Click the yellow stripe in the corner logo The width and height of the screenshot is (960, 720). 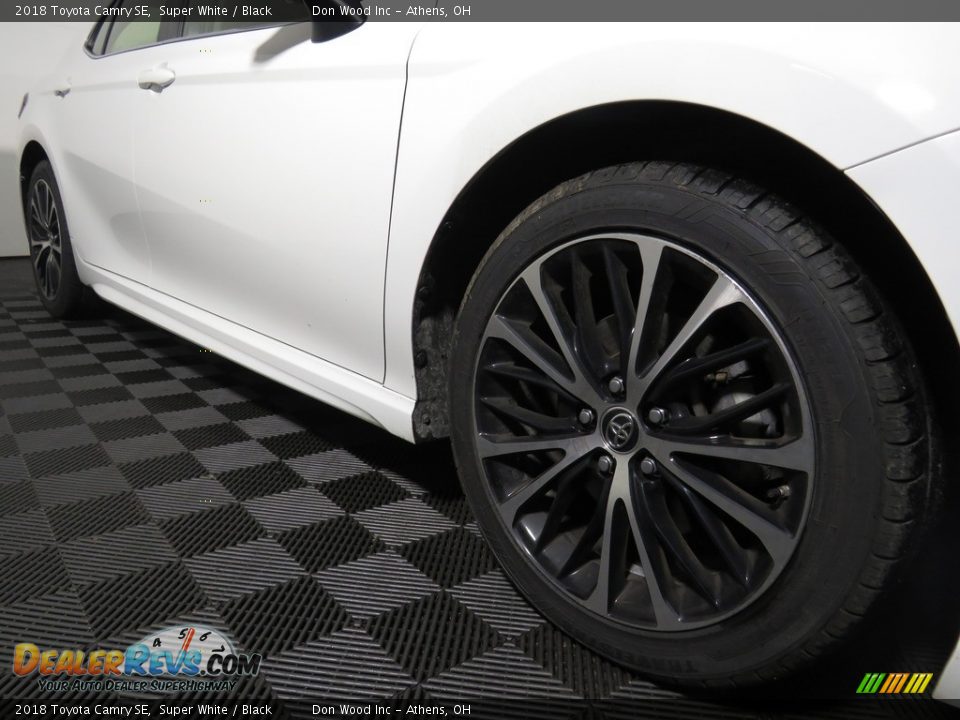click(x=916, y=683)
